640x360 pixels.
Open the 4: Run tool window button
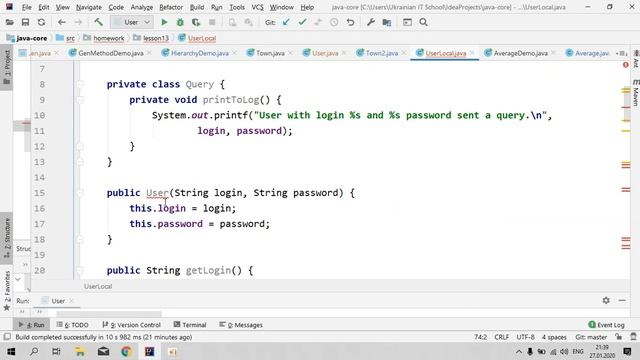[x=32, y=325]
